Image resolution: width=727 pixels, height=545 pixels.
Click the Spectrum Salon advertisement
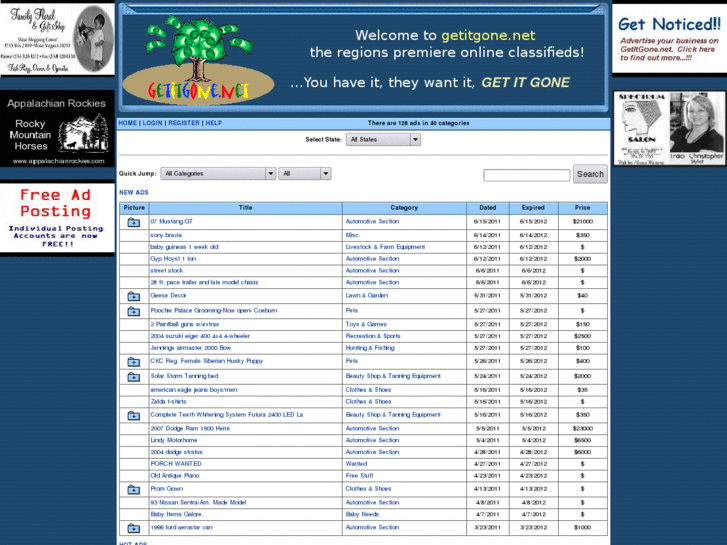[x=670, y=128]
